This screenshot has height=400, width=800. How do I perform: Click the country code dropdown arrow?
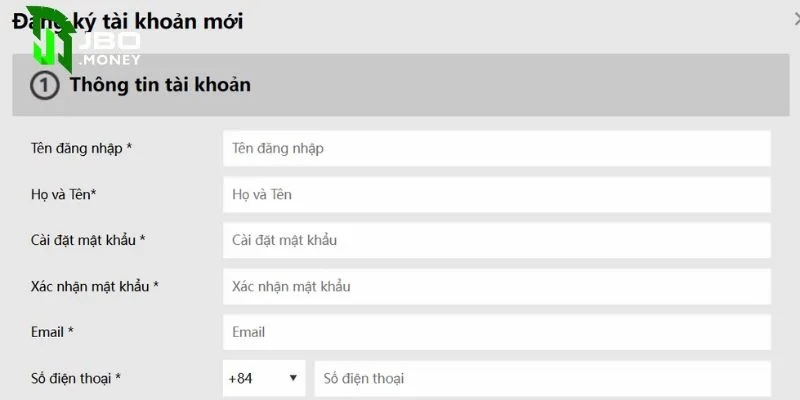click(293, 379)
